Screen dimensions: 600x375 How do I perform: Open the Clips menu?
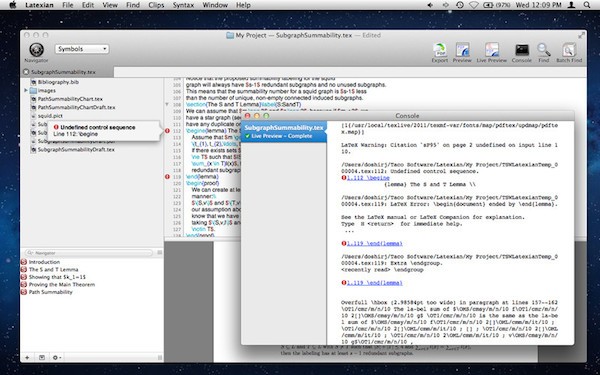pyautogui.click(x=156, y=5)
